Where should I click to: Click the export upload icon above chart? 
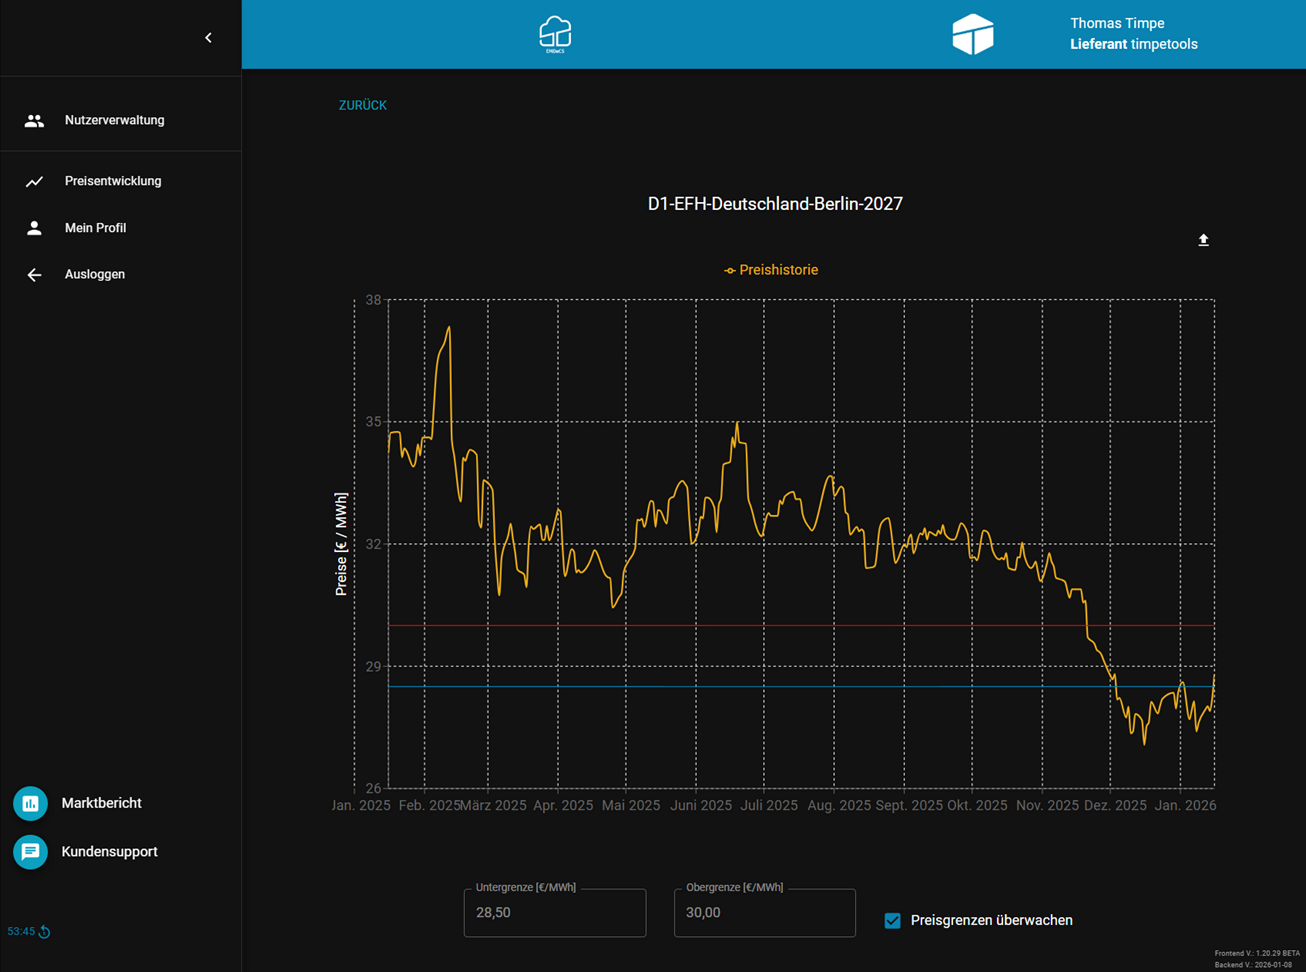pos(1203,240)
